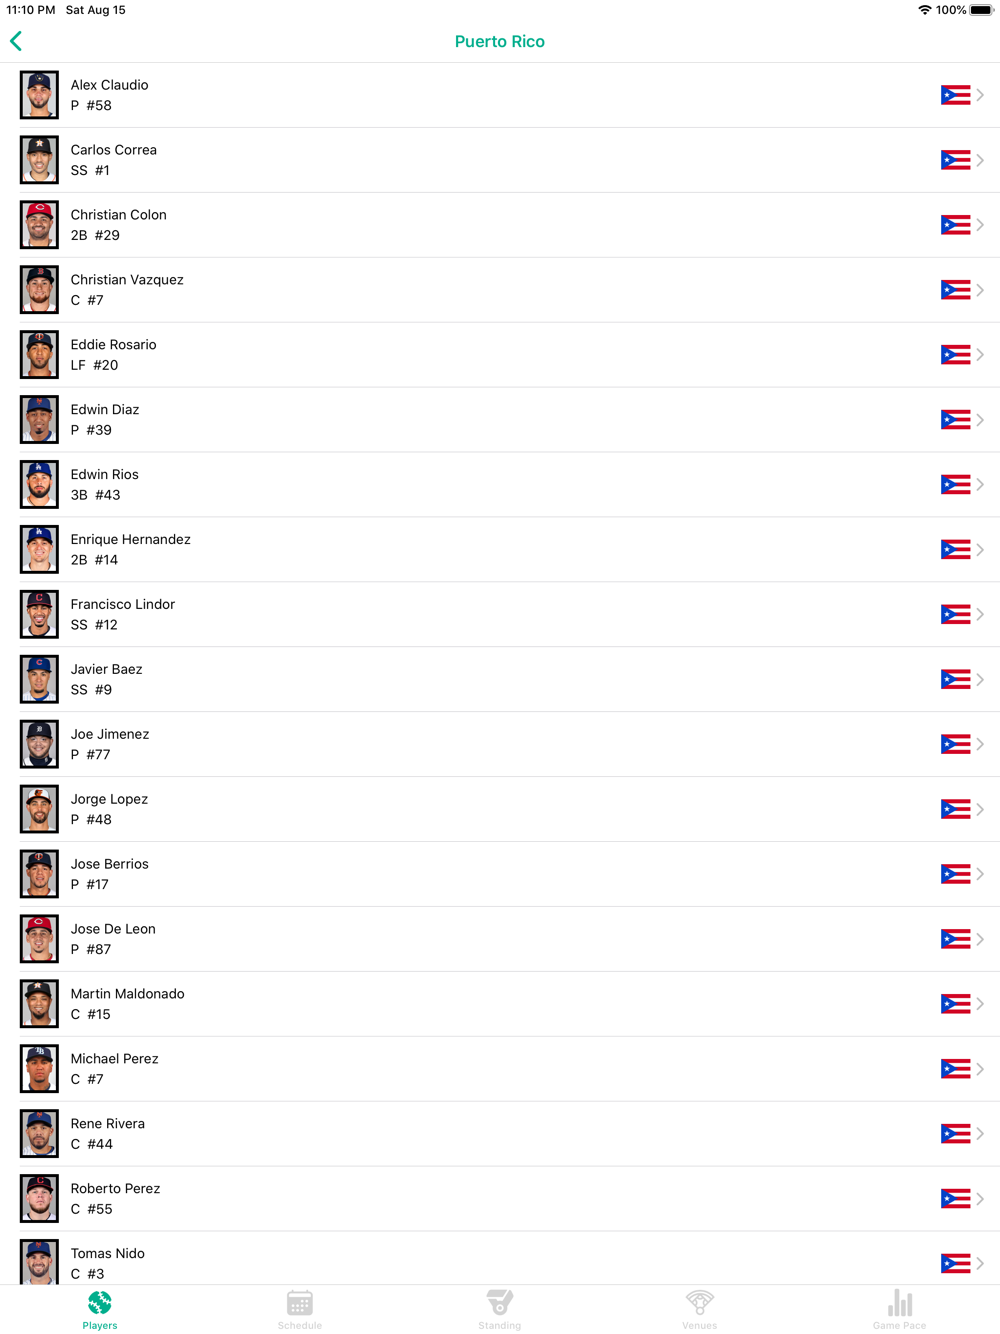This screenshot has height=1334, width=1000.
Task: Click the chevron on Jose Berrios row
Action: [981, 874]
